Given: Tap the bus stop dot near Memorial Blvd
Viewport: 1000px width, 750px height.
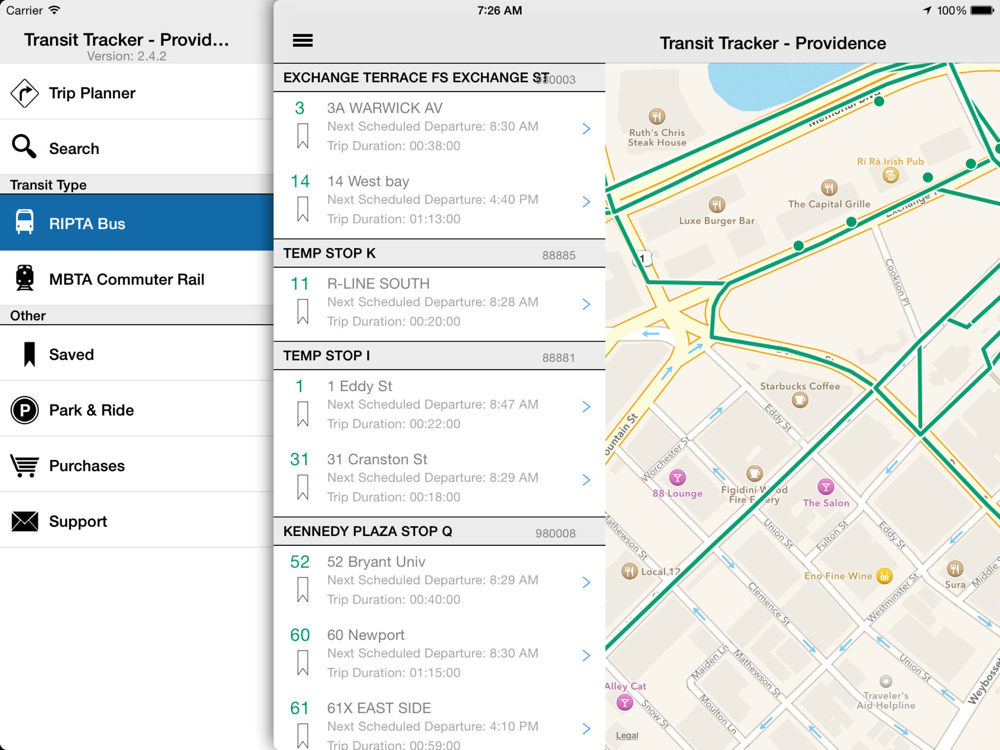Looking at the screenshot, I should pyautogui.click(x=879, y=101).
